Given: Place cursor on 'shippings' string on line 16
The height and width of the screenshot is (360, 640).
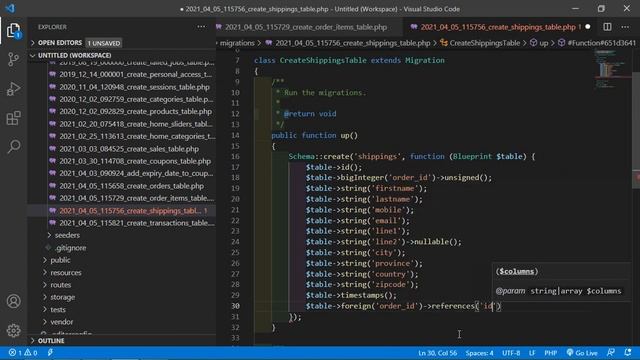Looking at the screenshot, I should (x=378, y=156).
